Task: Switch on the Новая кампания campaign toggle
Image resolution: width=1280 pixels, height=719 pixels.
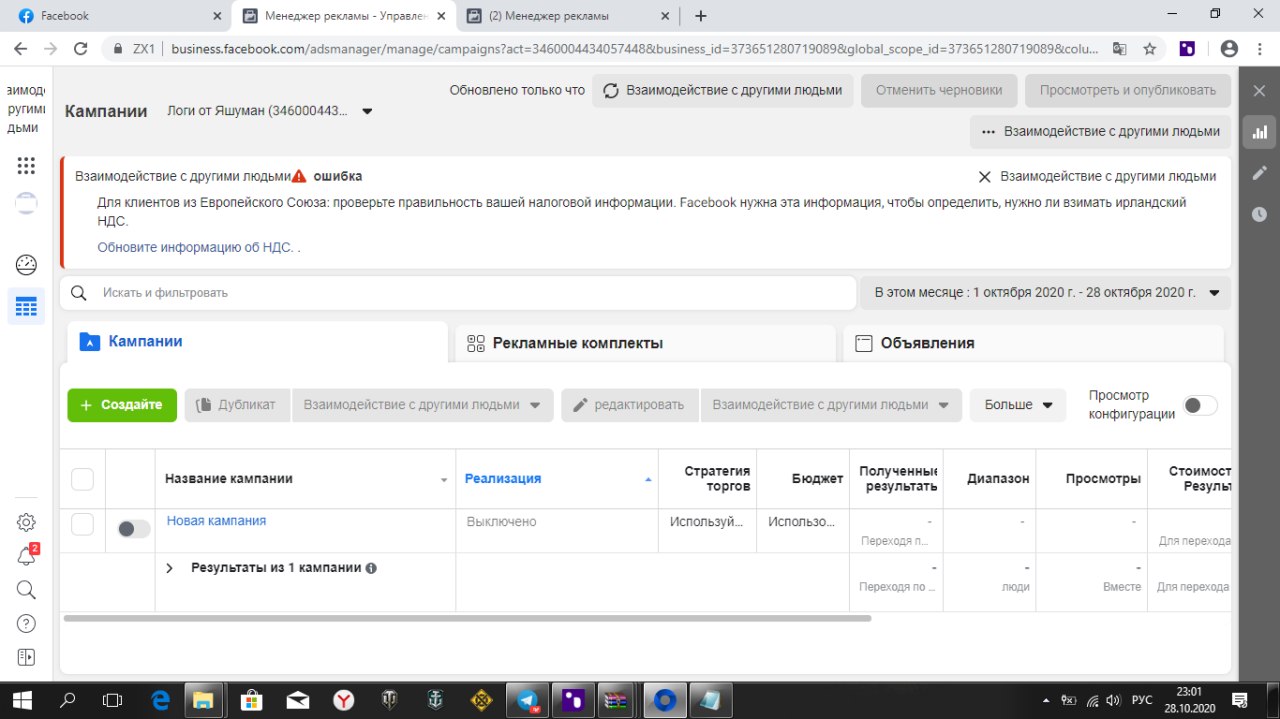Action: pyautogui.click(x=133, y=529)
